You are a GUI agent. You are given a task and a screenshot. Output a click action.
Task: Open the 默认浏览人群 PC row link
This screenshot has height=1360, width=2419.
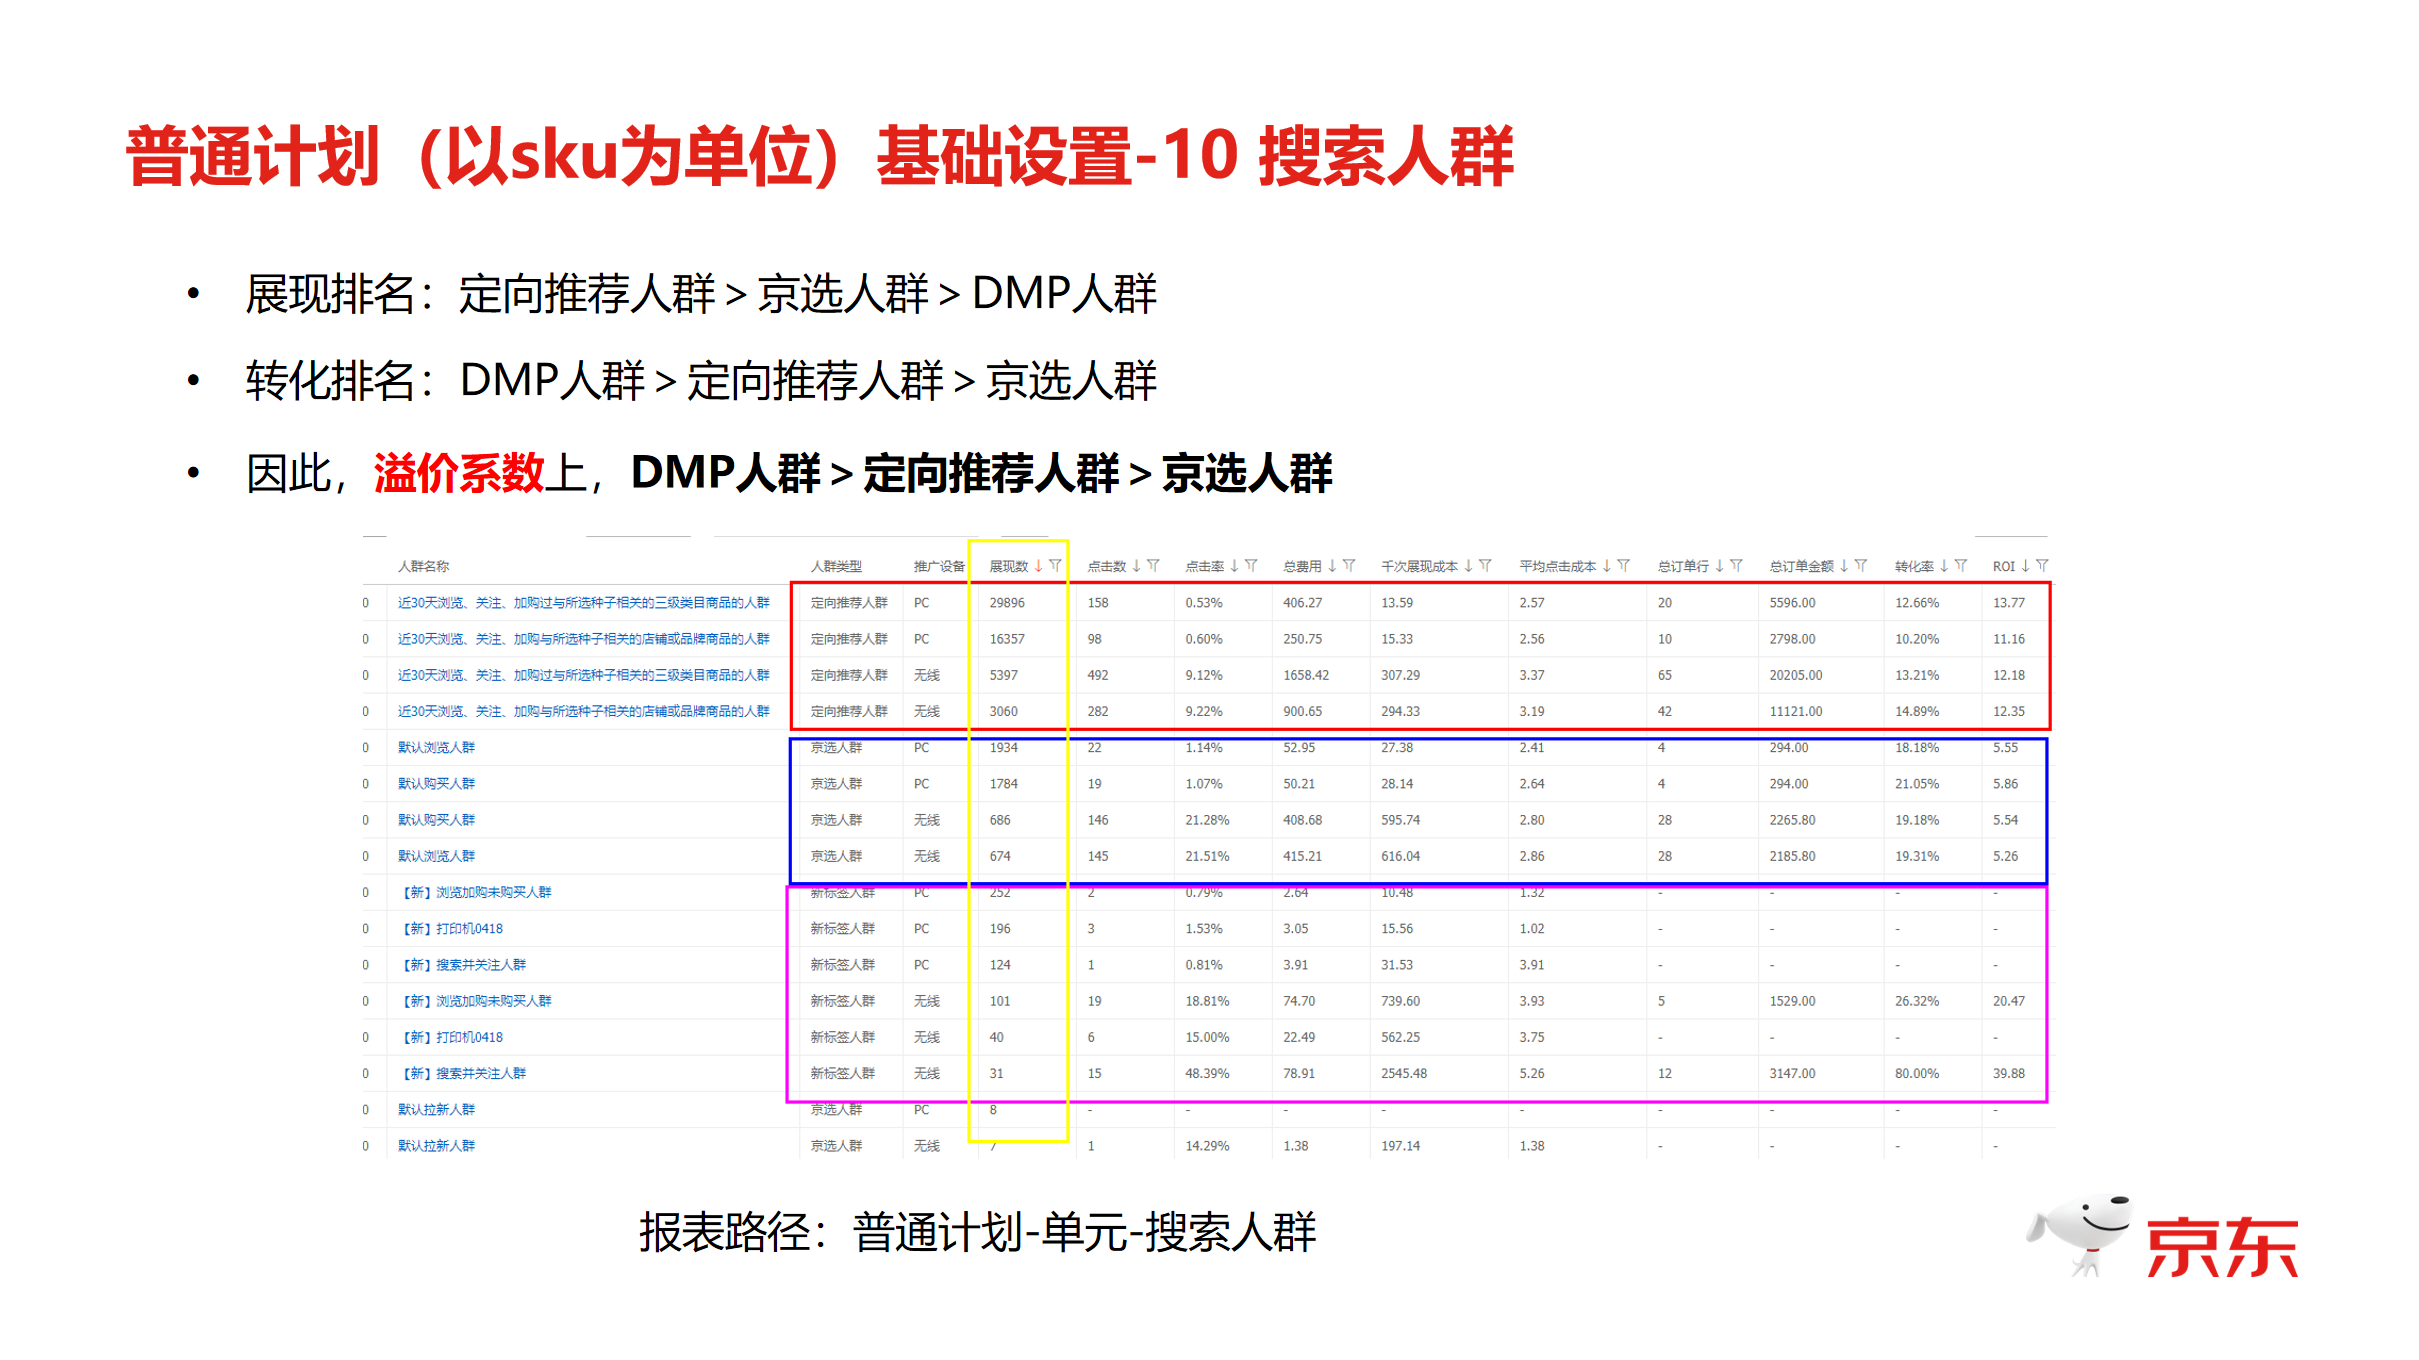click(x=436, y=747)
